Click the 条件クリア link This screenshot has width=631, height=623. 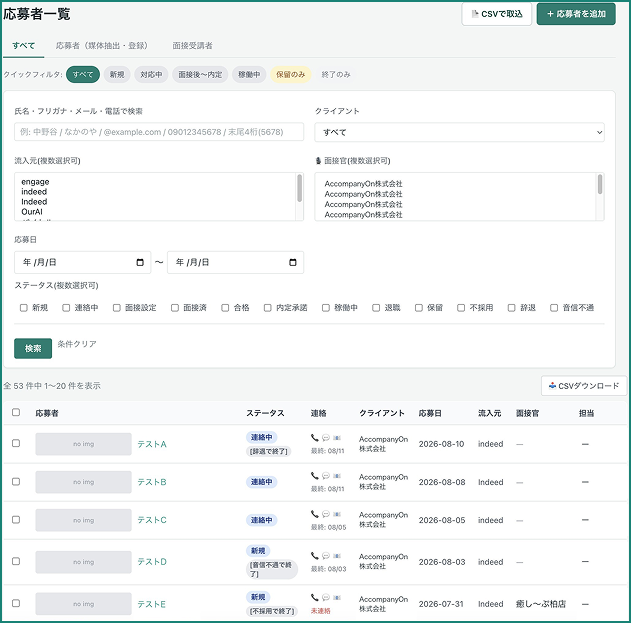click(x=77, y=344)
